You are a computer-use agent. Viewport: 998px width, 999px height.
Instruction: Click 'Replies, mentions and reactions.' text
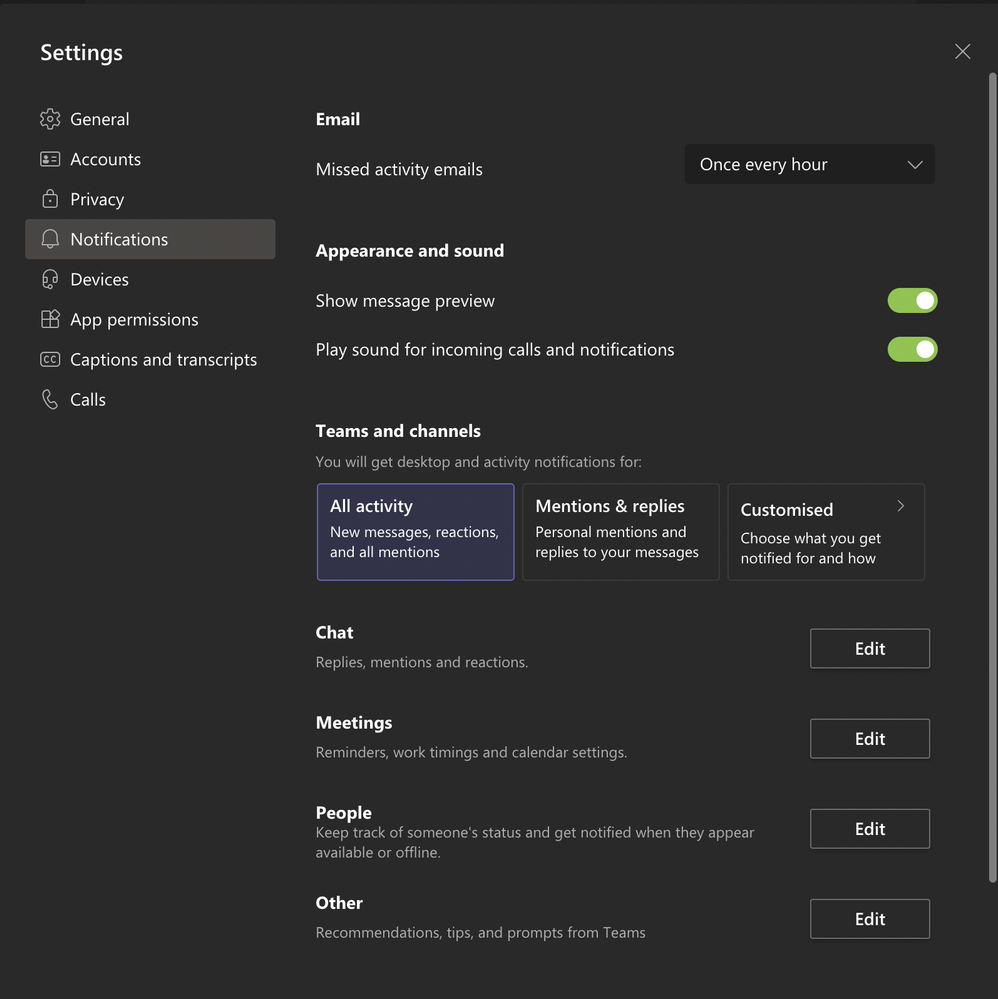click(422, 662)
